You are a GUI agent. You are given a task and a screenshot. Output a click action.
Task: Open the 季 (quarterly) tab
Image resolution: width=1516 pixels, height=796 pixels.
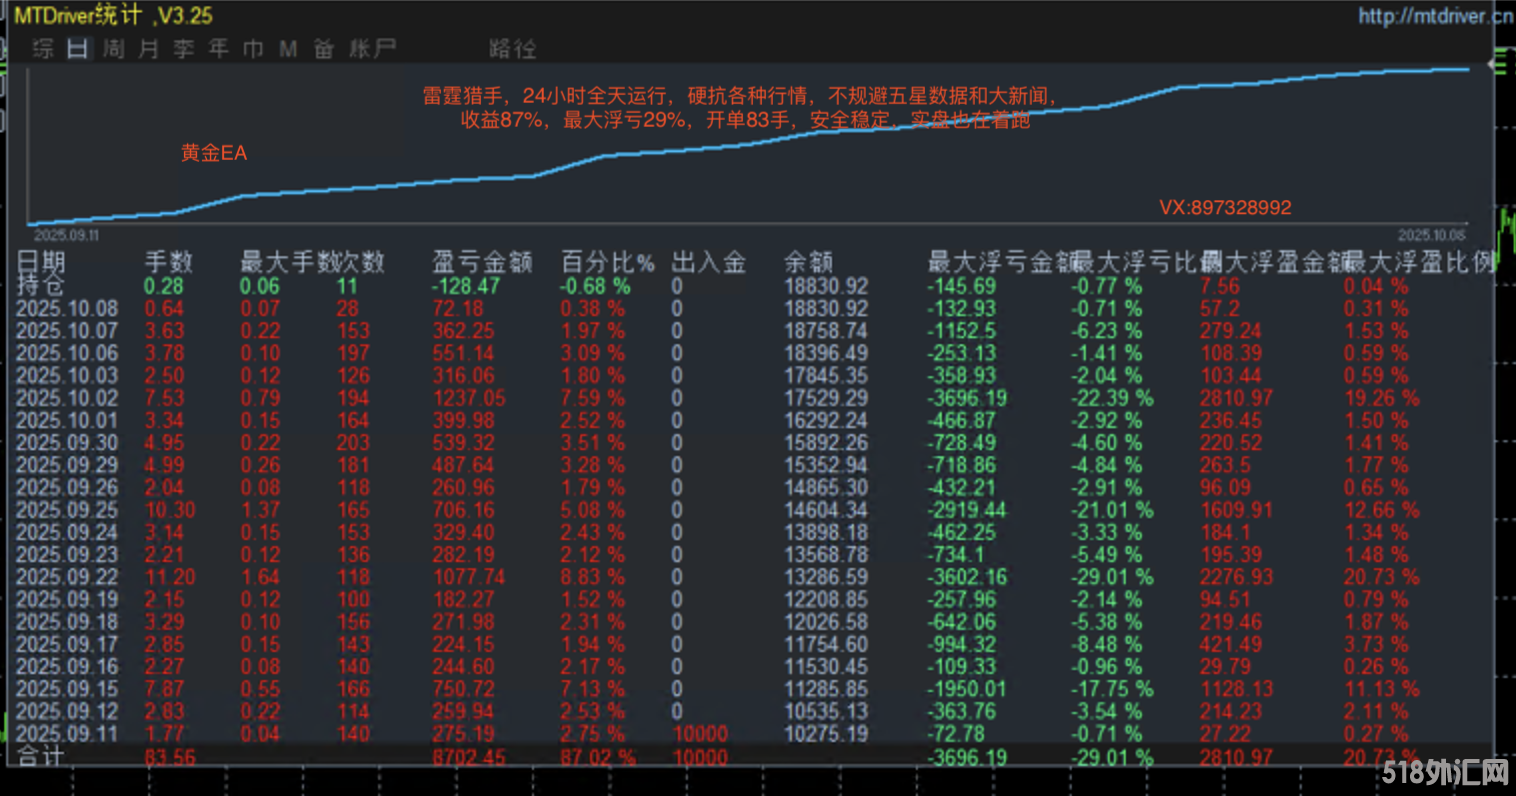click(x=184, y=49)
